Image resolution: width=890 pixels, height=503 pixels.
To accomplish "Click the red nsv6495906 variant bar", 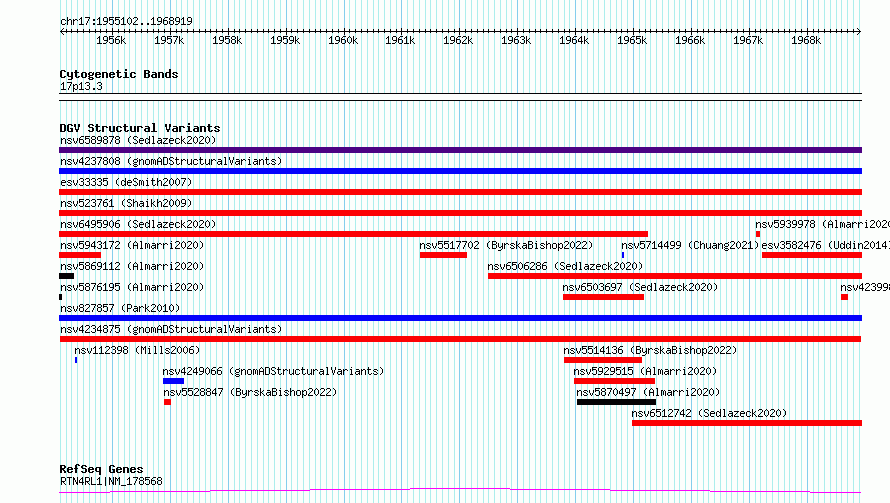I will [x=354, y=234].
